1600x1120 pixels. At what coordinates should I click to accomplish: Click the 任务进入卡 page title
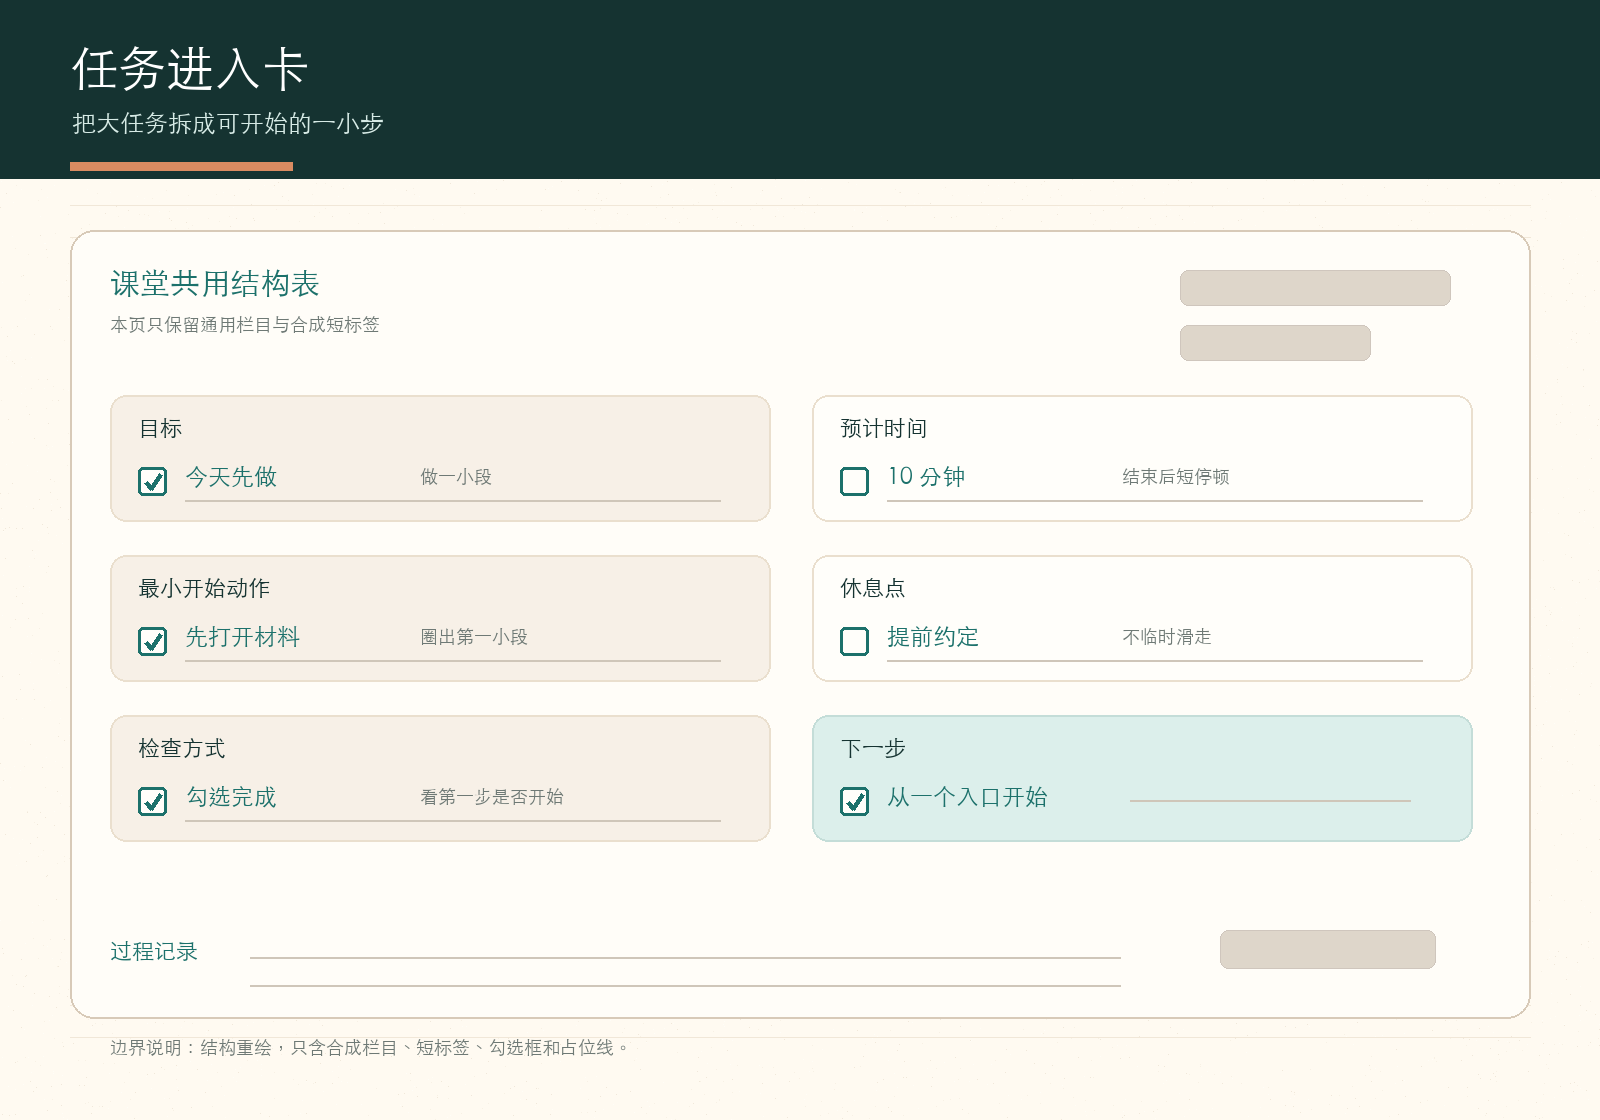190,70
